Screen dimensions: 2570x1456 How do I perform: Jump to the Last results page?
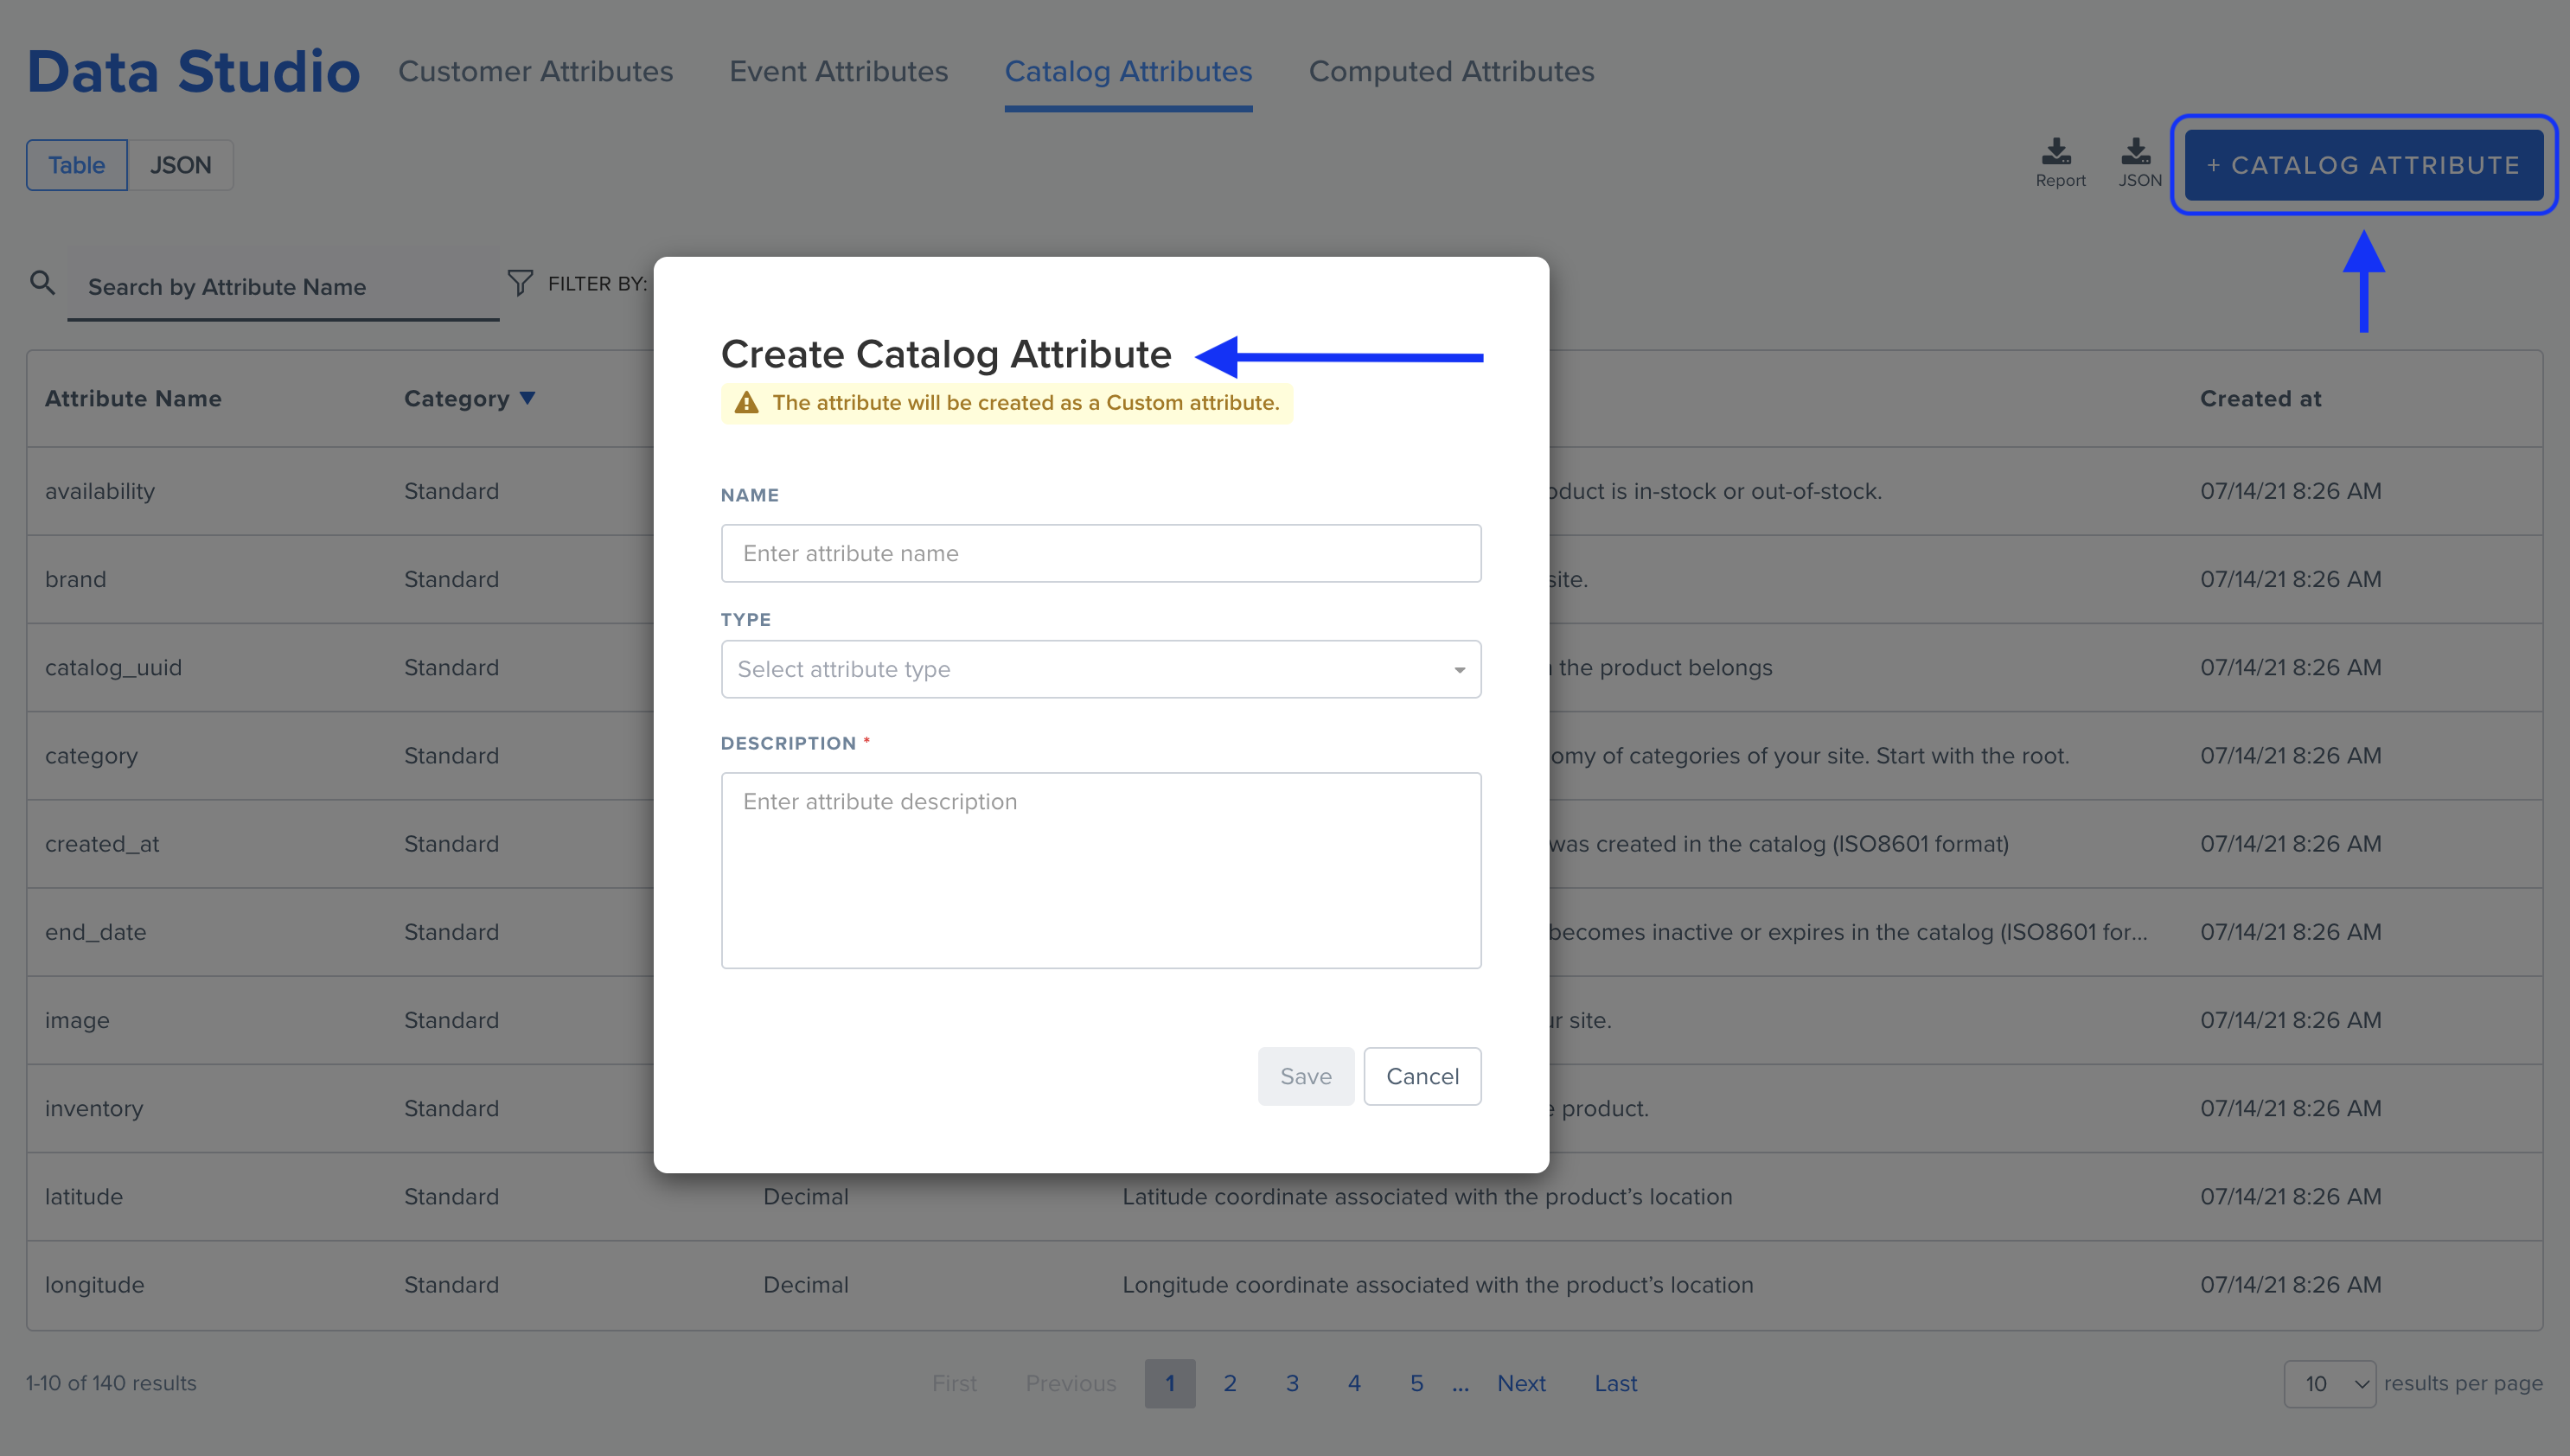point(1615,1383)
